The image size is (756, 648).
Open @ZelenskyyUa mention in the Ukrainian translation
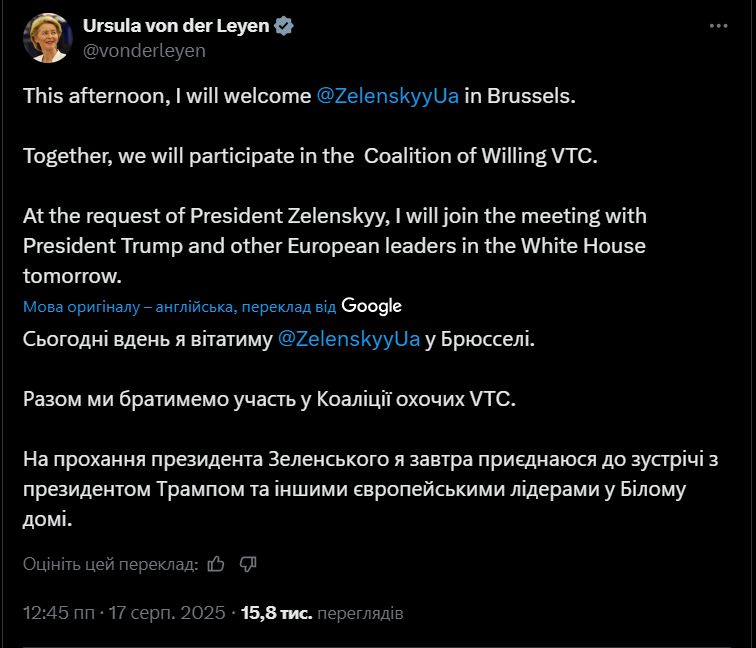point(348,339)
